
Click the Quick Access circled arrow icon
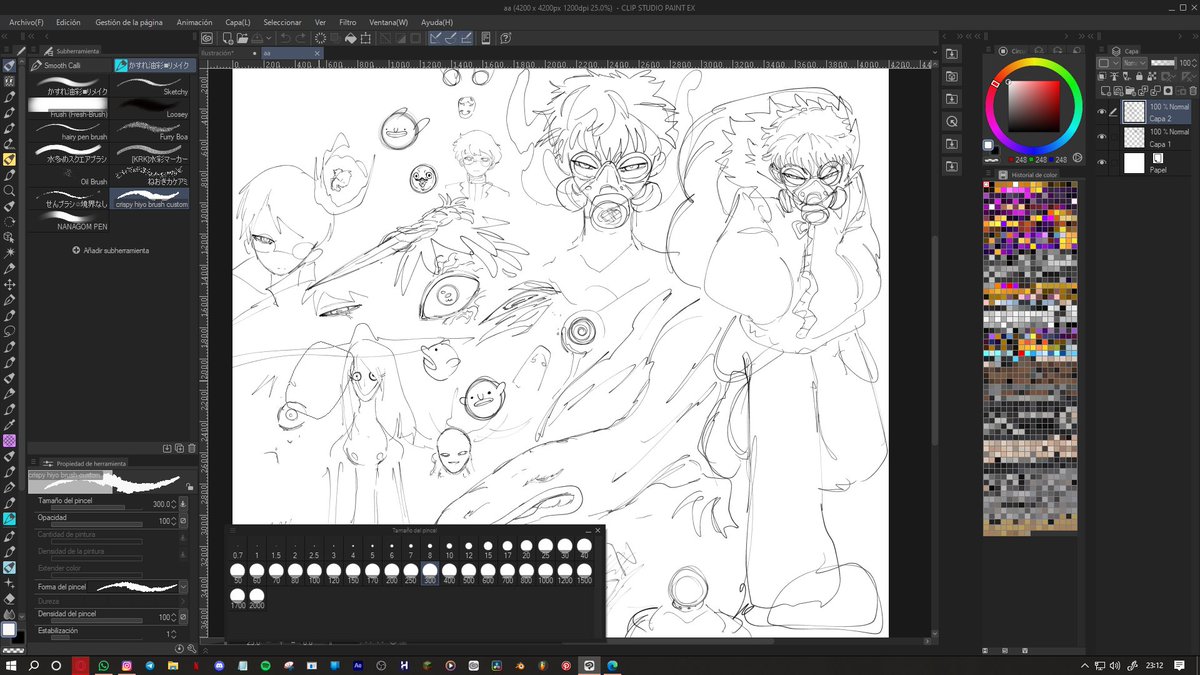(952, 122)
